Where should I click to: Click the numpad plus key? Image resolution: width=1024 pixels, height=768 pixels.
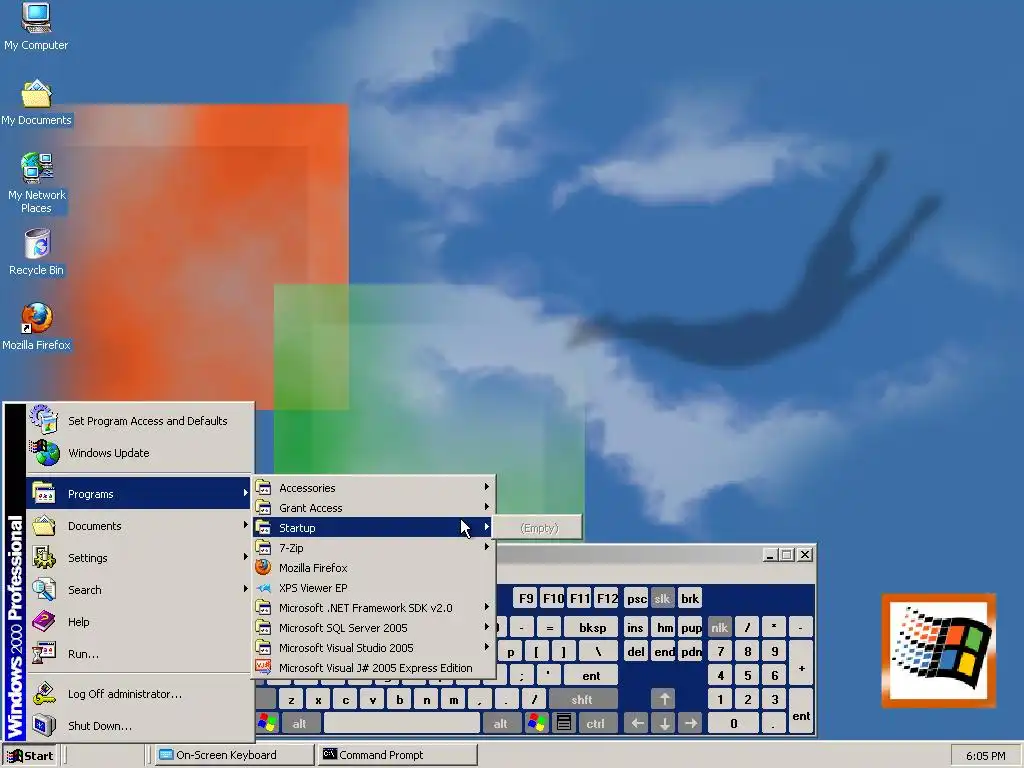tap(801, 663)
